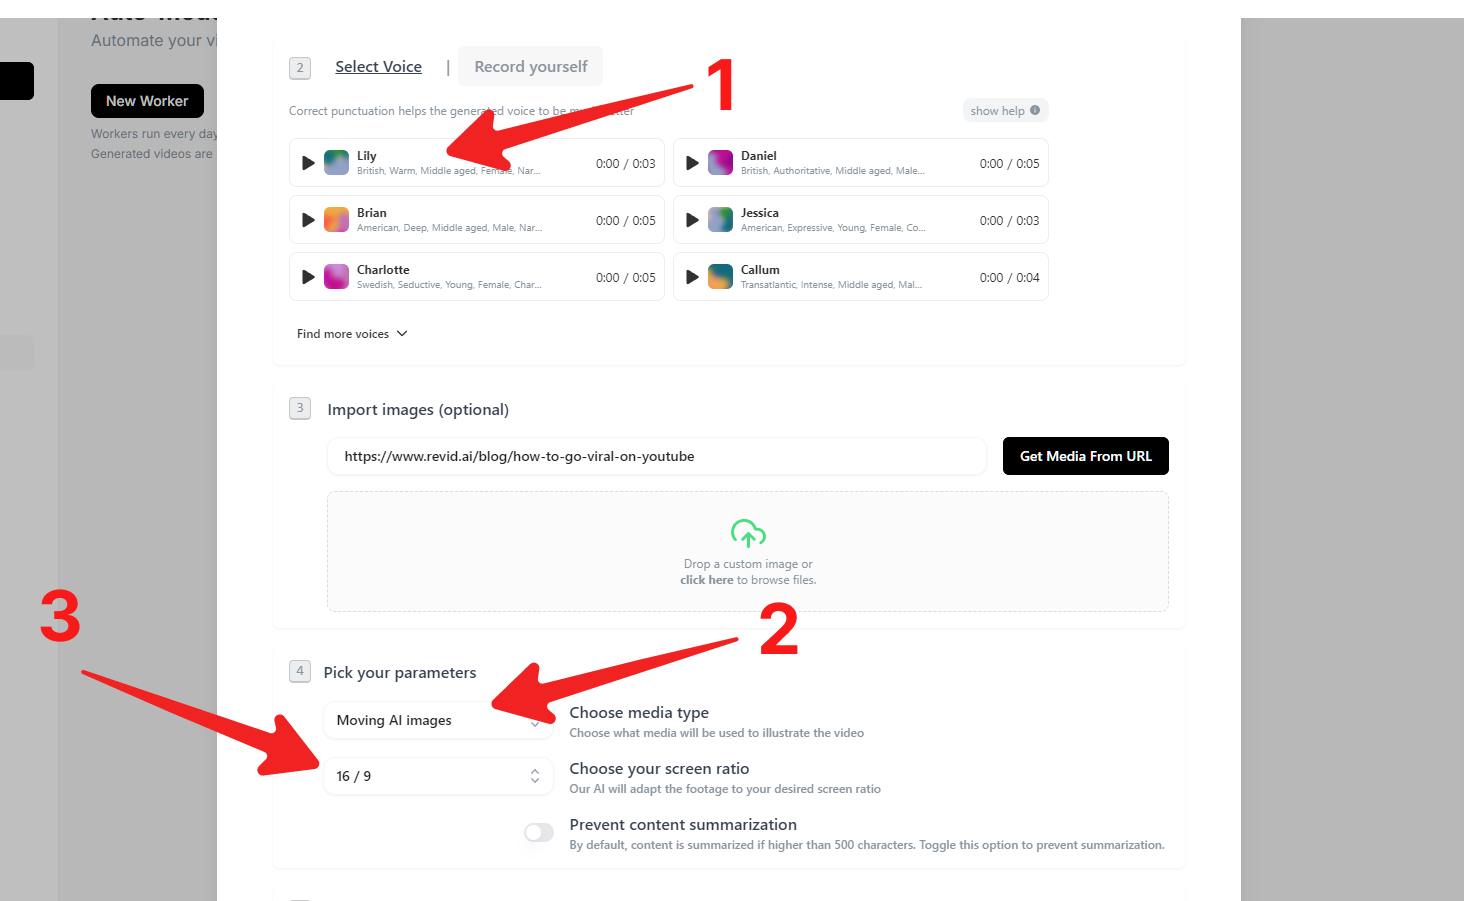Toggle Prevent content summarization switch
This screenshot has height=901, width=1464.
click(539, 833)
